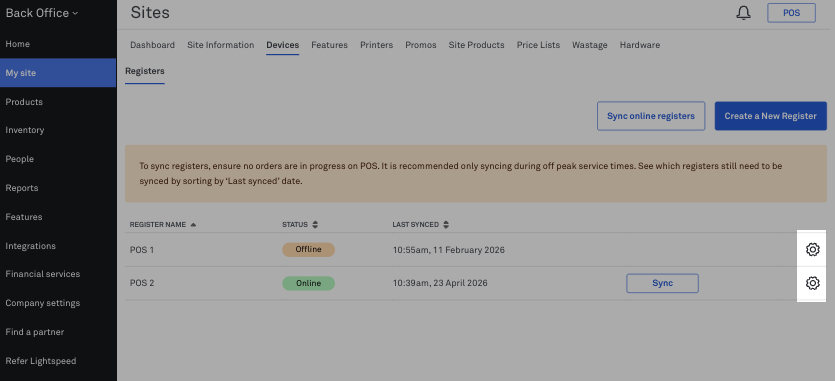The image size is (835, 381).
Task: Open the Site Information tab
Action: [220, 45]
